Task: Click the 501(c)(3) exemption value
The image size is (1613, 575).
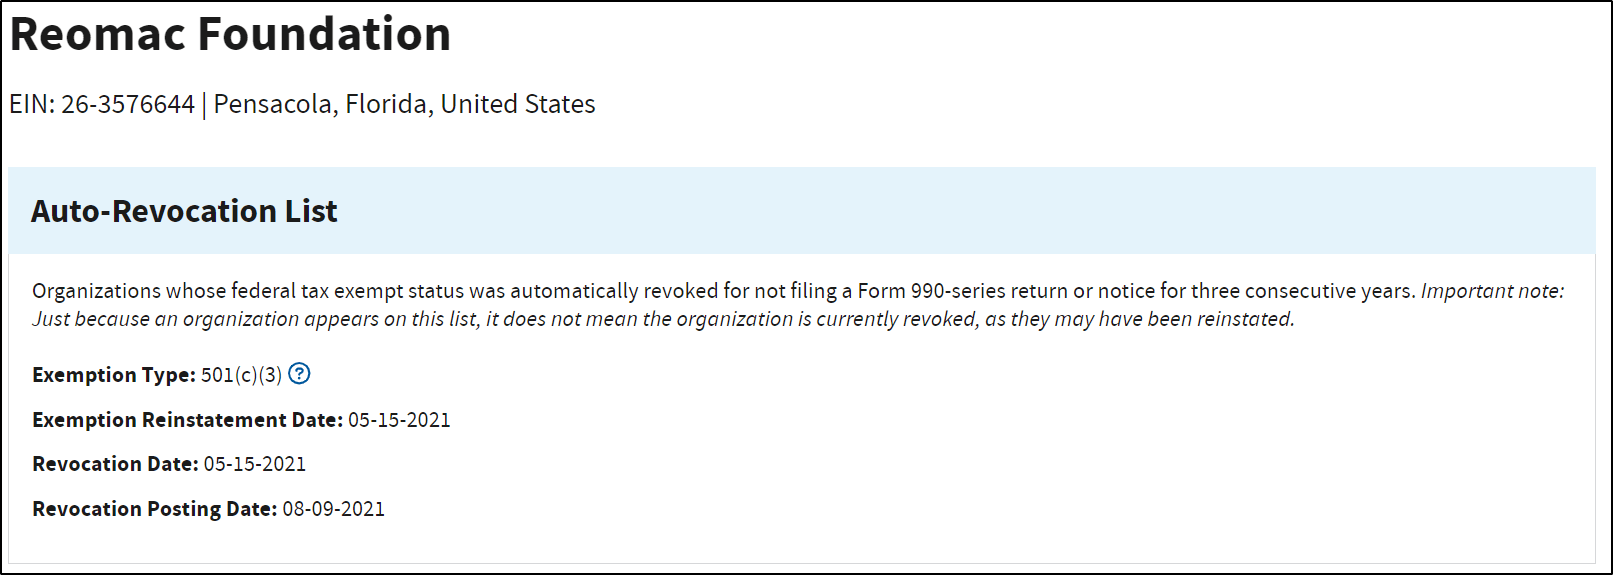Action: pyautogui.click(x=241, y=375)
